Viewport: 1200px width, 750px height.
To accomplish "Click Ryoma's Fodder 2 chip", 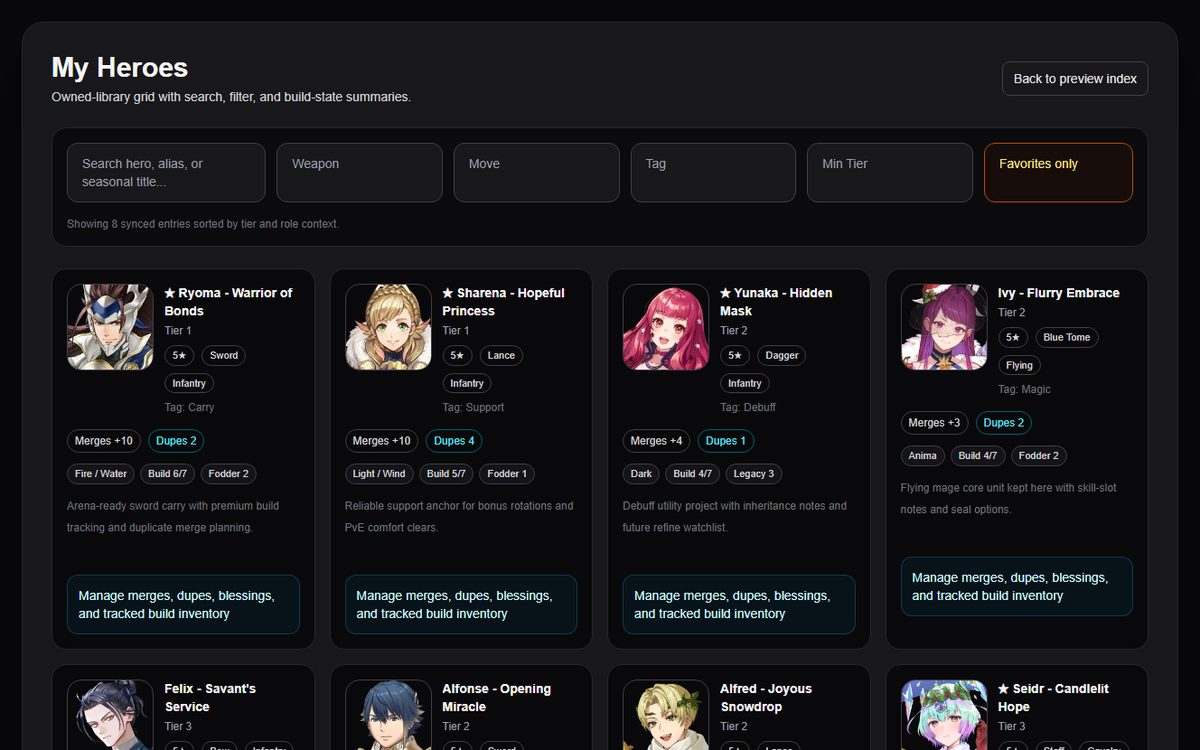I will [229, 474].
